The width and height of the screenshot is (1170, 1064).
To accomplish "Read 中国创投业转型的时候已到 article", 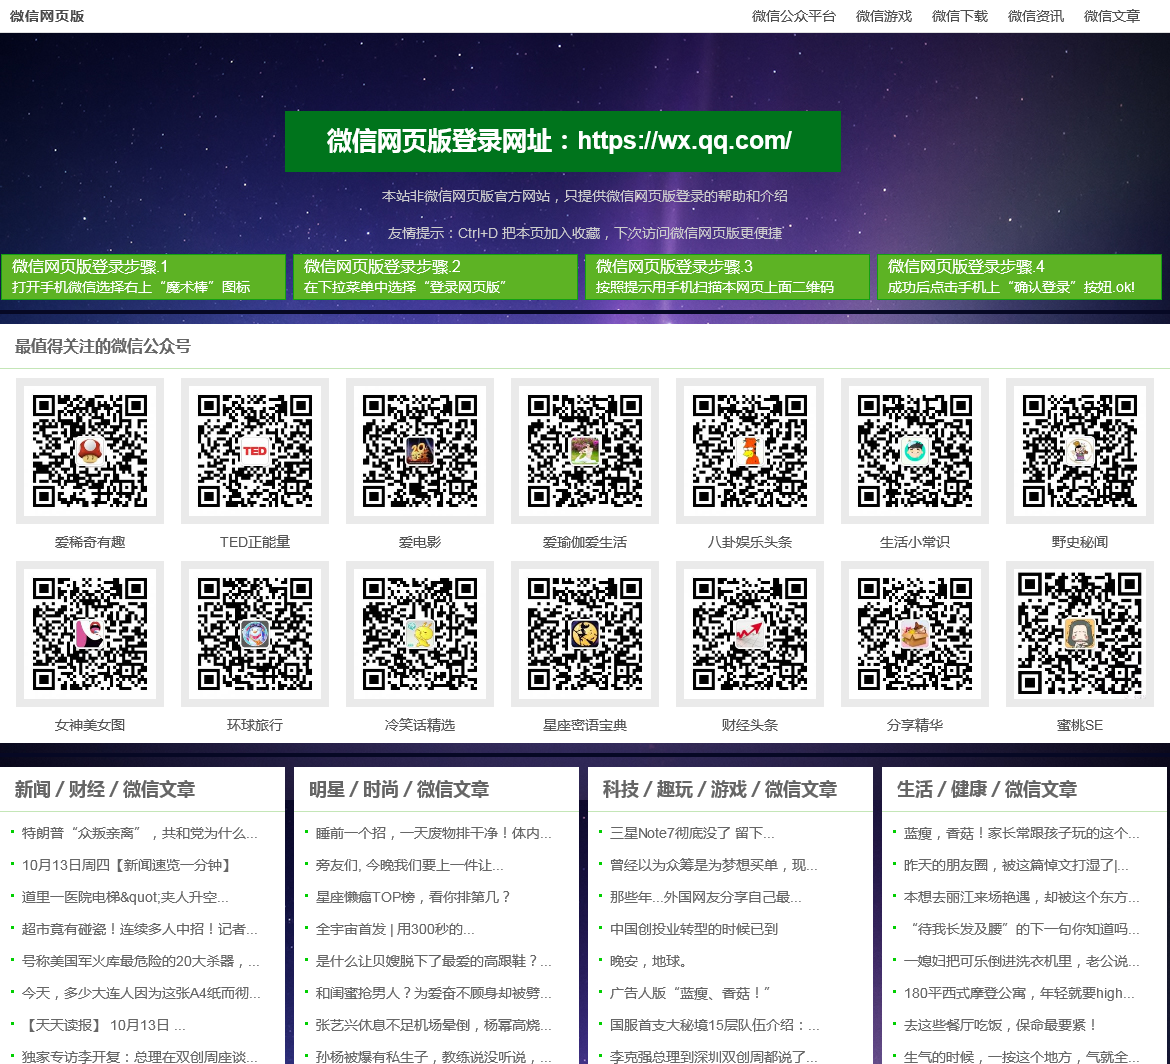I will [x=694, y=930].
